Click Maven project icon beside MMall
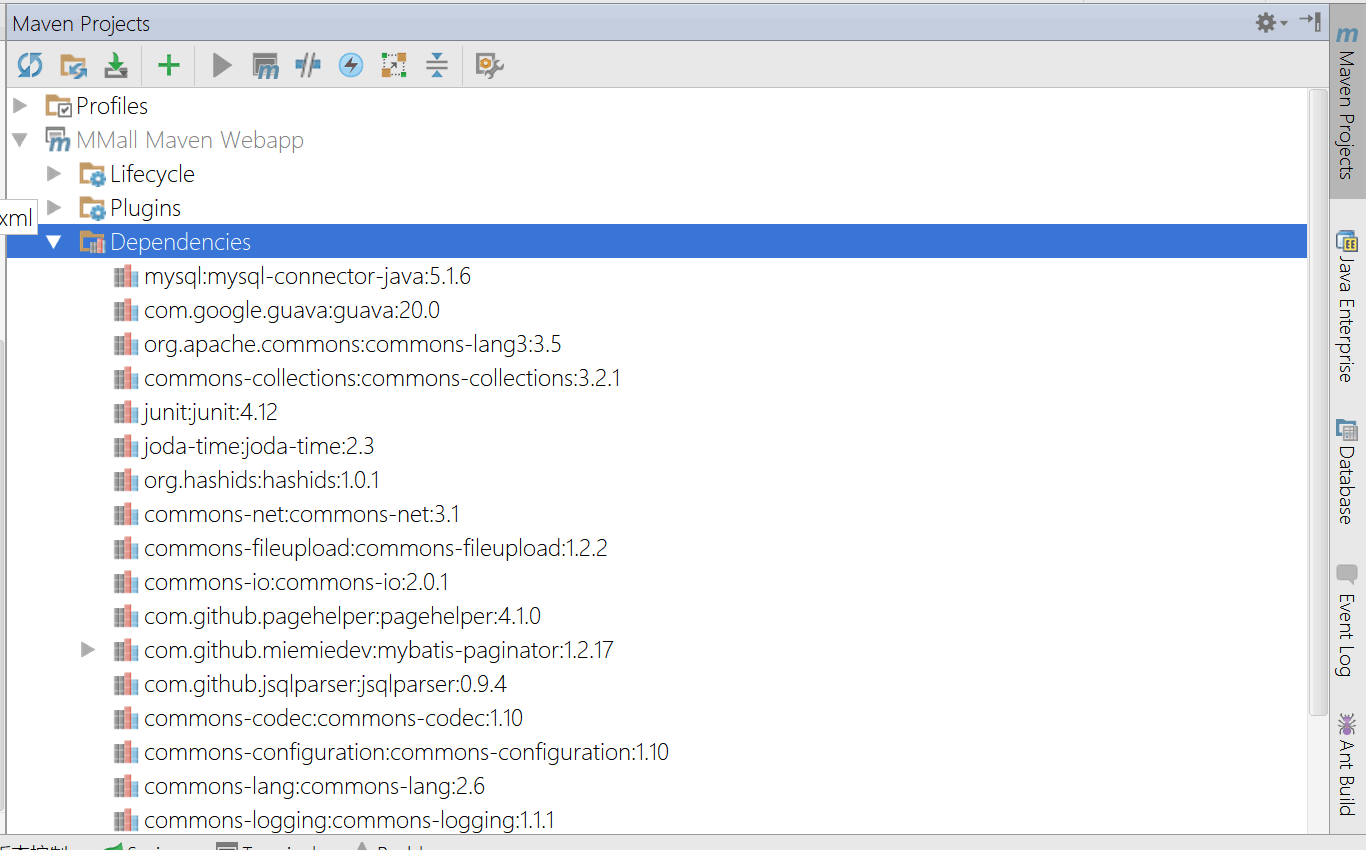This screenshot has width=1366, height=850. click(x=58, y=140)
